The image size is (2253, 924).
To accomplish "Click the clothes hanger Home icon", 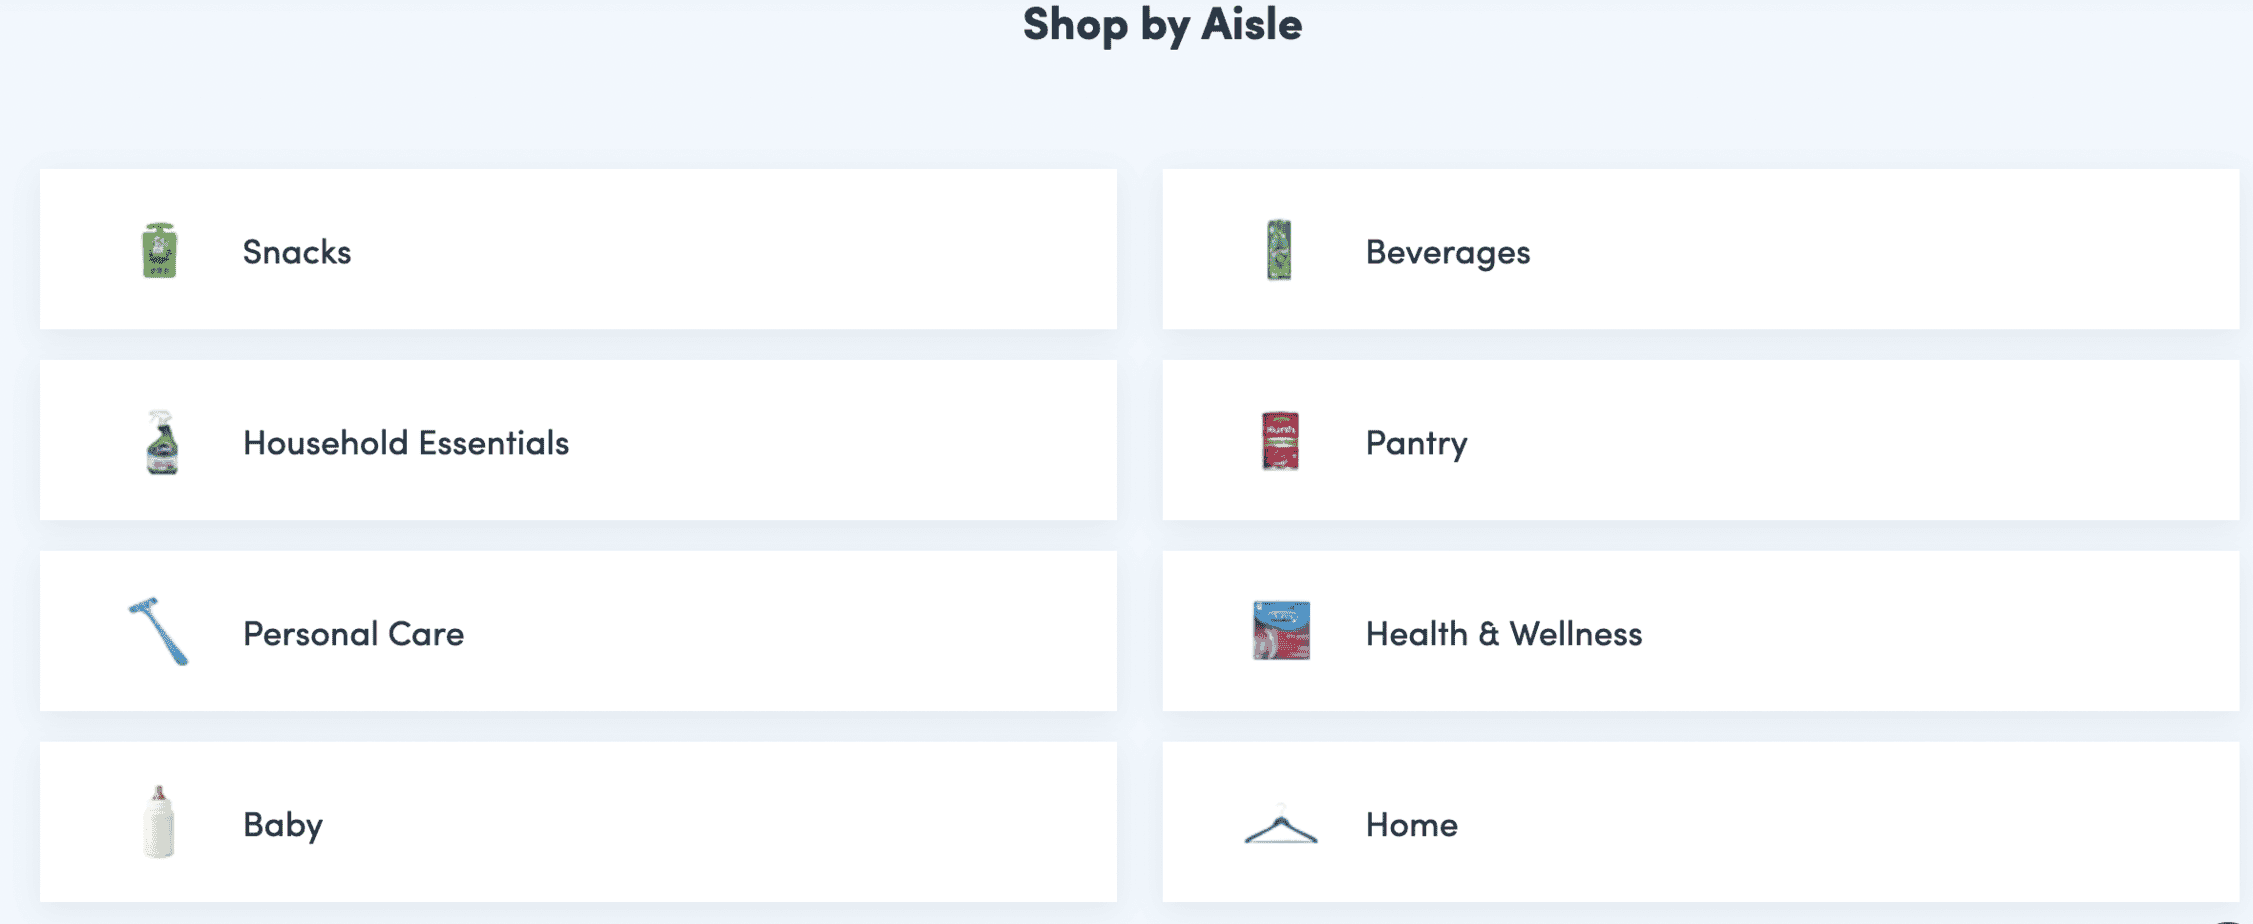I will pyautogui.click(x=1280, y=828).
